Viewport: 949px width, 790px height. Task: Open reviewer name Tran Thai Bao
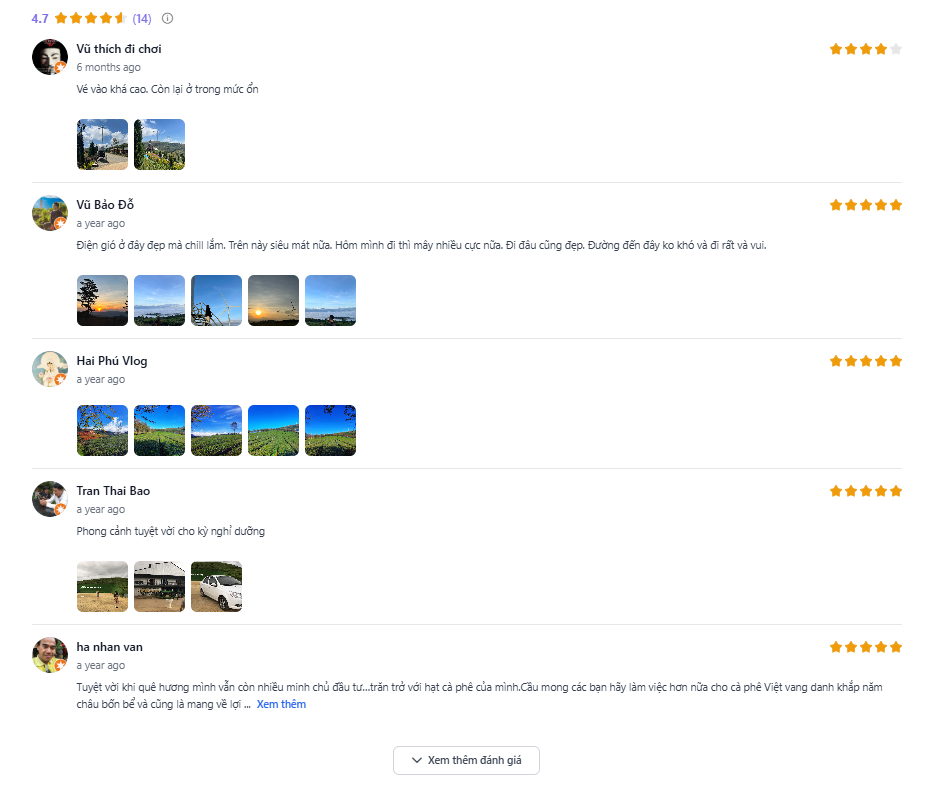[x=113, y=491]
